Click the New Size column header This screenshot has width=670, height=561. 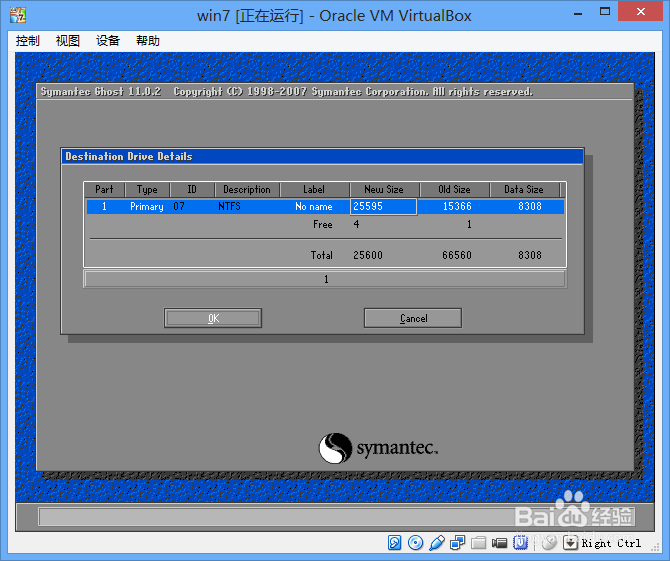pos(384,189)
